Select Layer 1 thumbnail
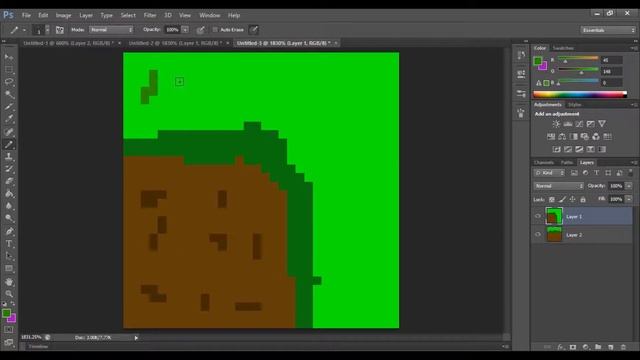Image resolution: width=640 pixels, height=360 pixels. (x=554, y=216)
